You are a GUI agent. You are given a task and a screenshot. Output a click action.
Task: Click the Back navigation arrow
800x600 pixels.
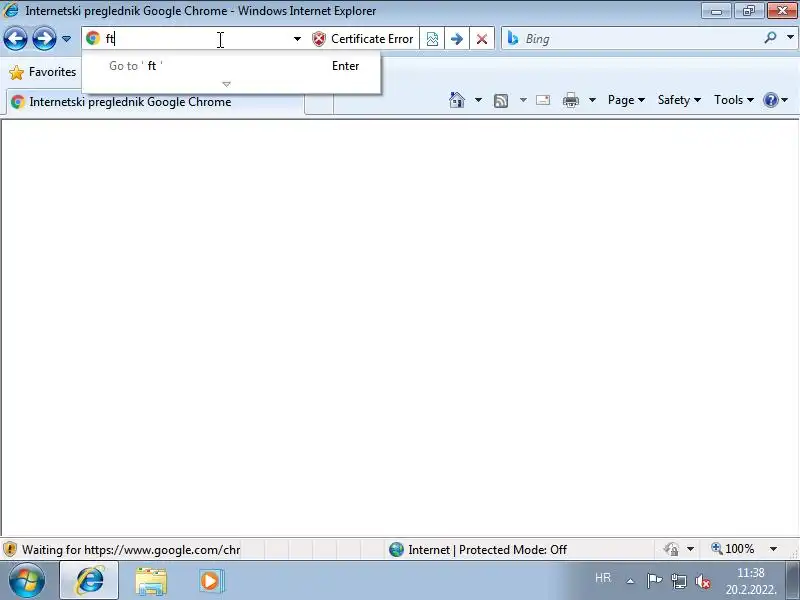pyautogui.click(x=15, y=39)
